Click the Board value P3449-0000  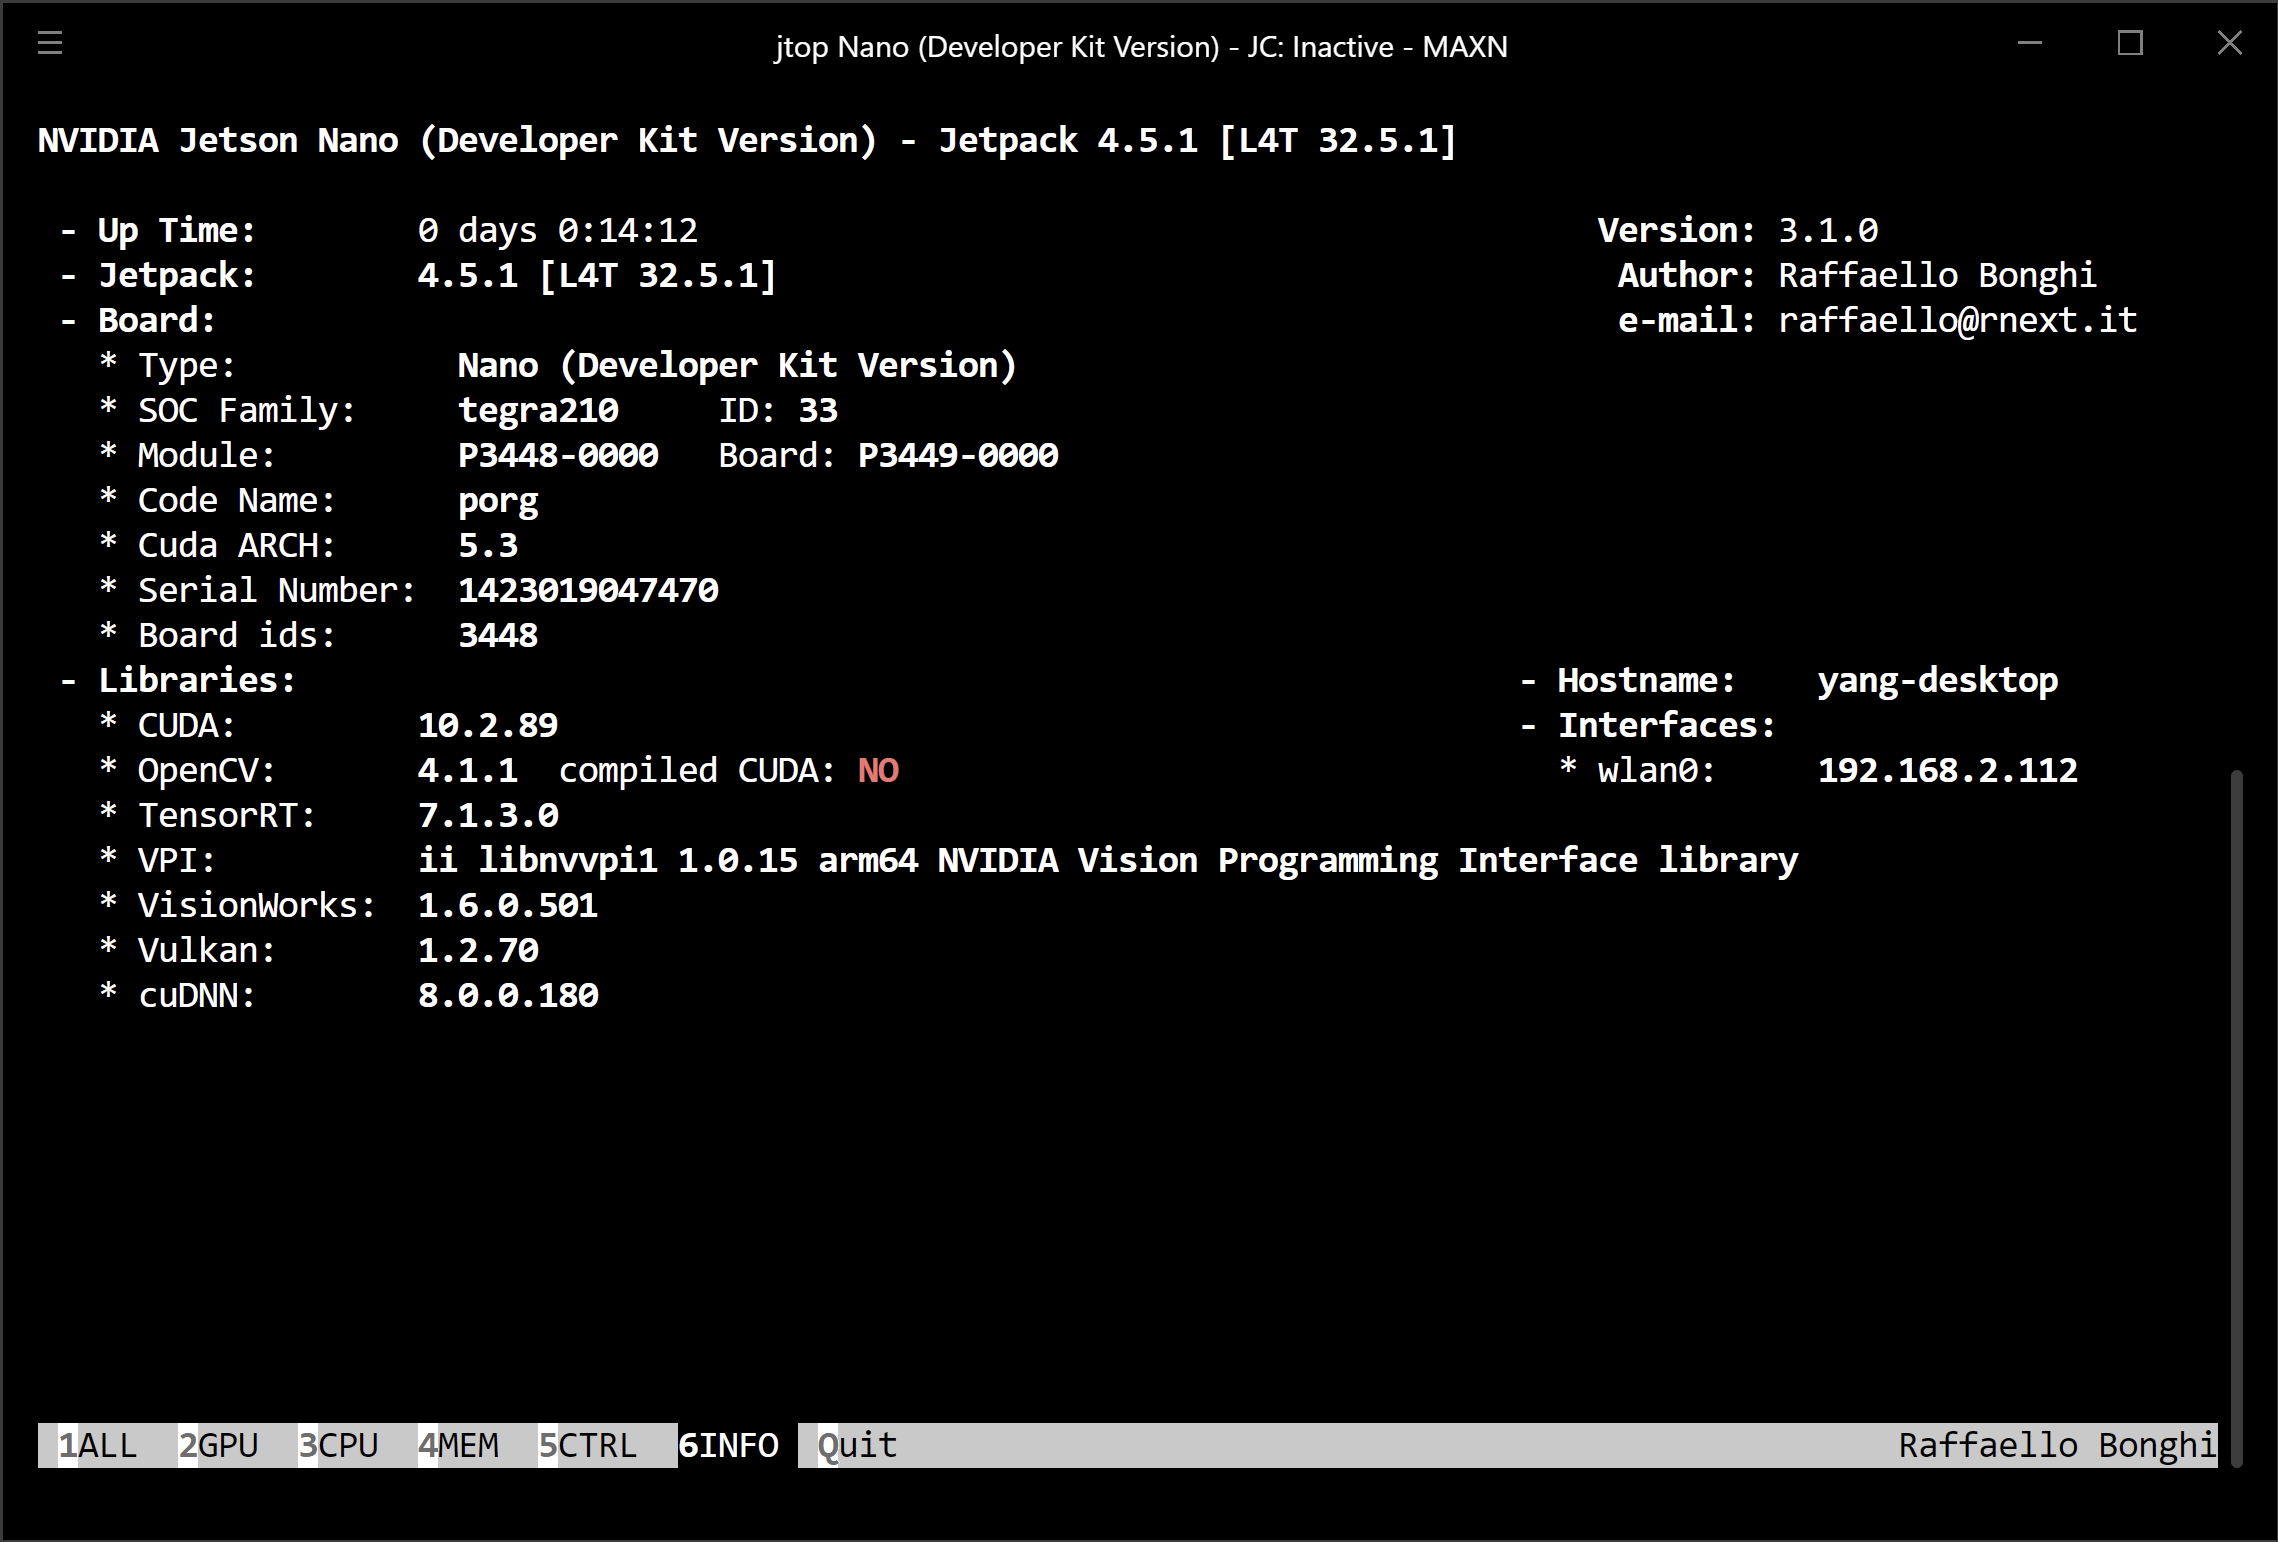pos(958,455)
